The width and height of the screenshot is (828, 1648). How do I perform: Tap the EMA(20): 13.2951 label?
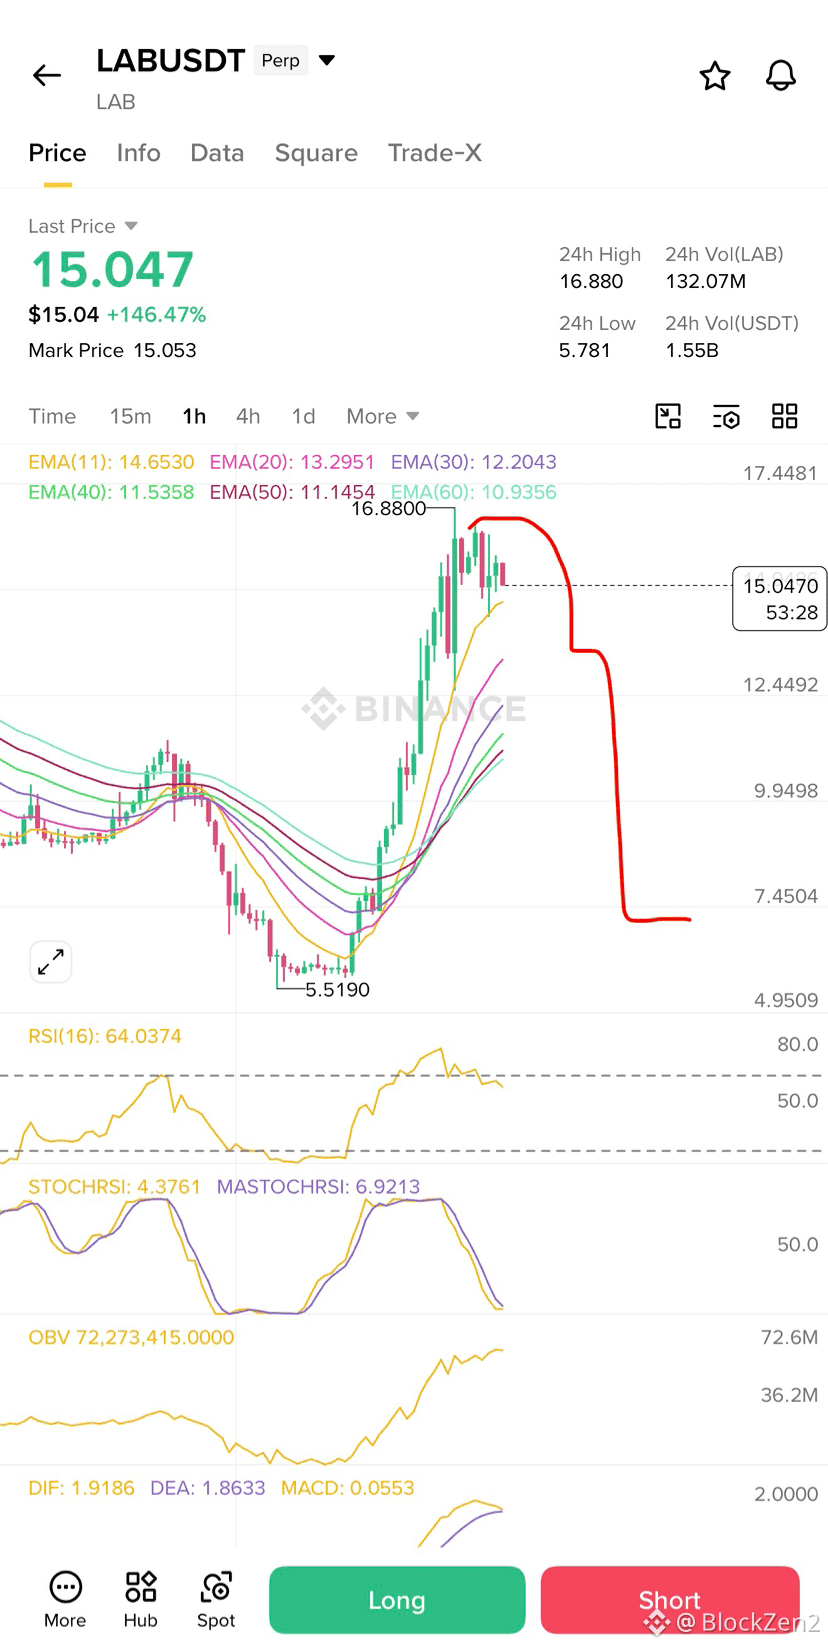pyautogui.click(x=292, y=462)
